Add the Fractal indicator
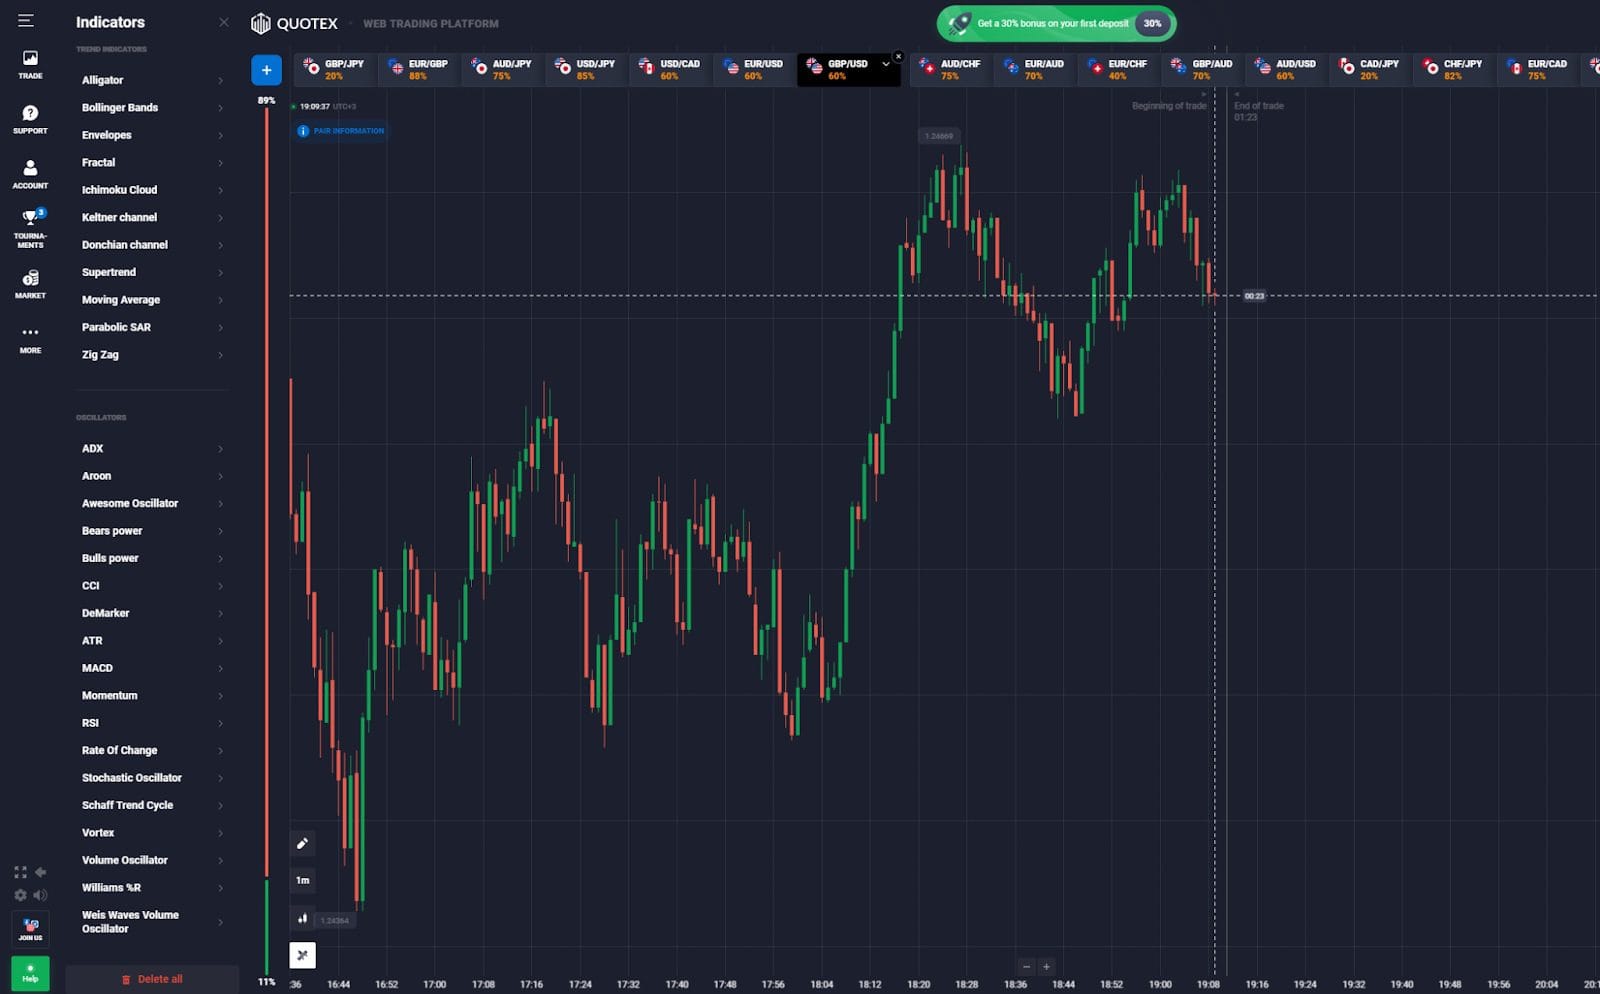Screen dimensions: 1600x994 point(152,162)
